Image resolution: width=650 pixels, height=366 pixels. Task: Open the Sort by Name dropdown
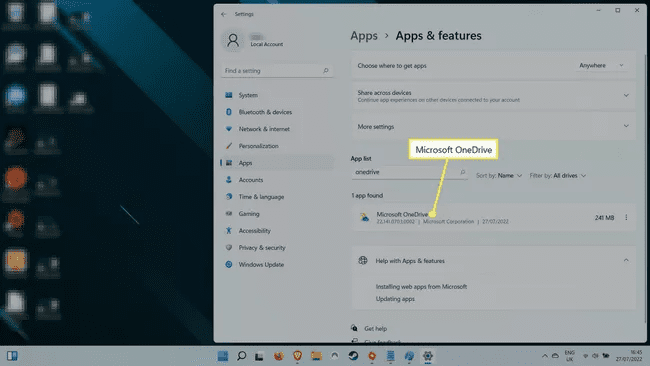(x=499, y=176)
